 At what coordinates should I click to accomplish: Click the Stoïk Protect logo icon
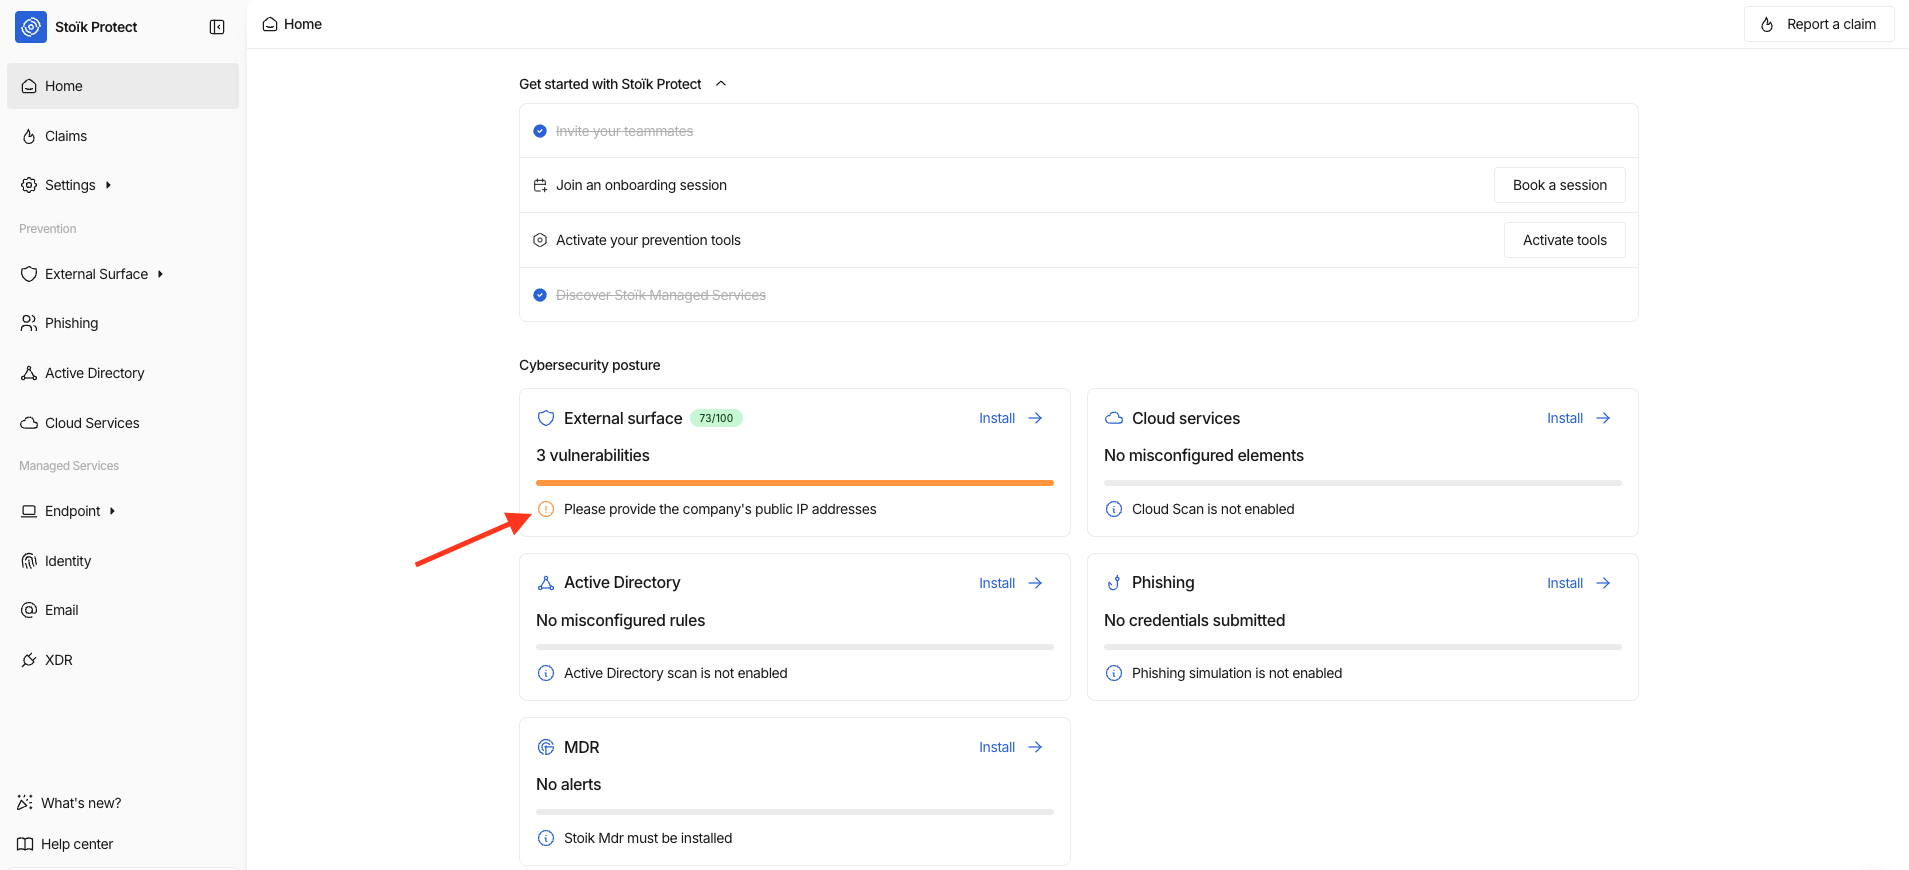[31, 27]
